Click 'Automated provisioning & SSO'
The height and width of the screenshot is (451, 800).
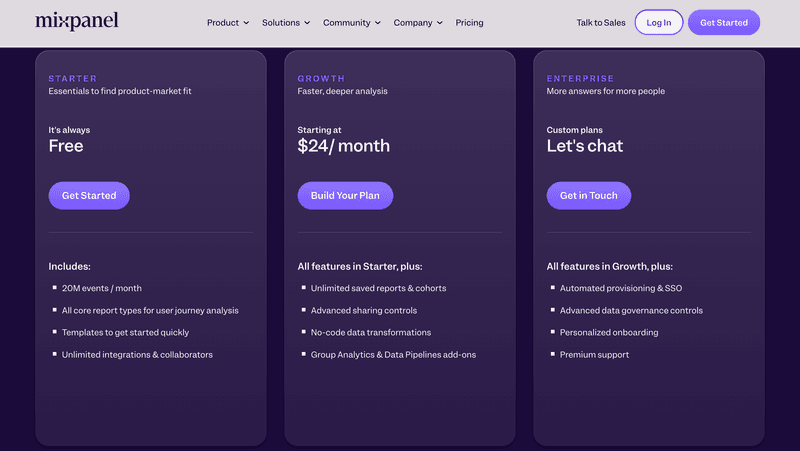tap(621, 288)
